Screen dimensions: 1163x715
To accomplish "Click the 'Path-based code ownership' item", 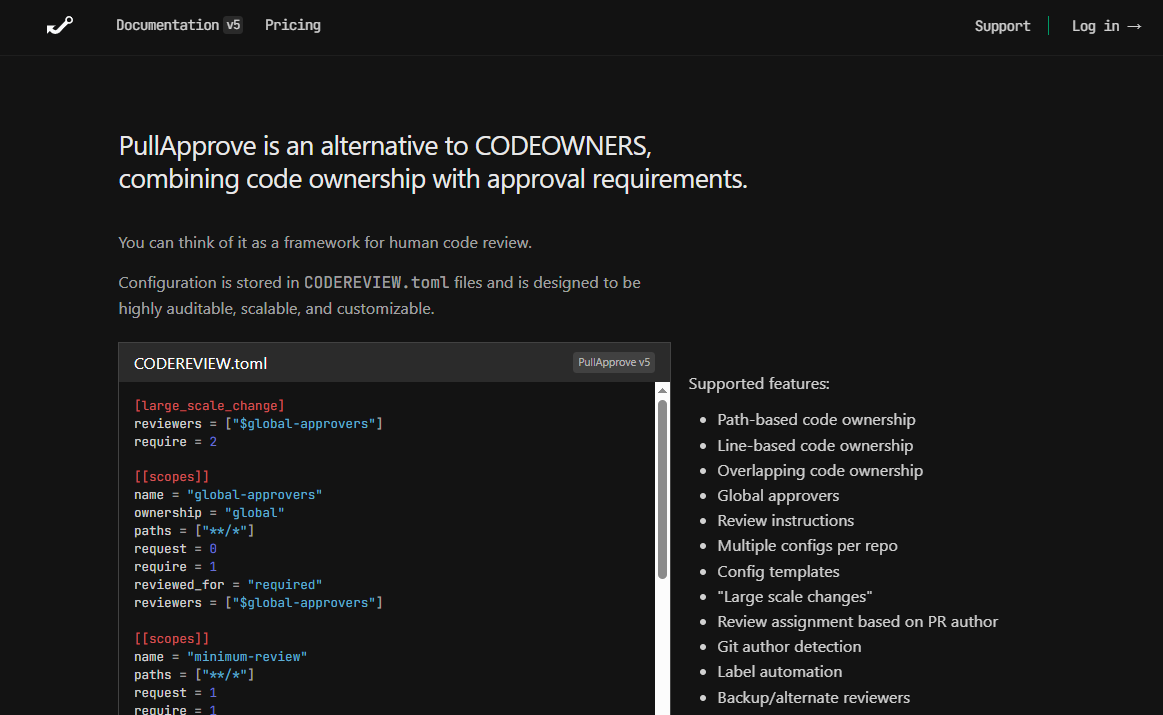I will (x=816, y=420).
